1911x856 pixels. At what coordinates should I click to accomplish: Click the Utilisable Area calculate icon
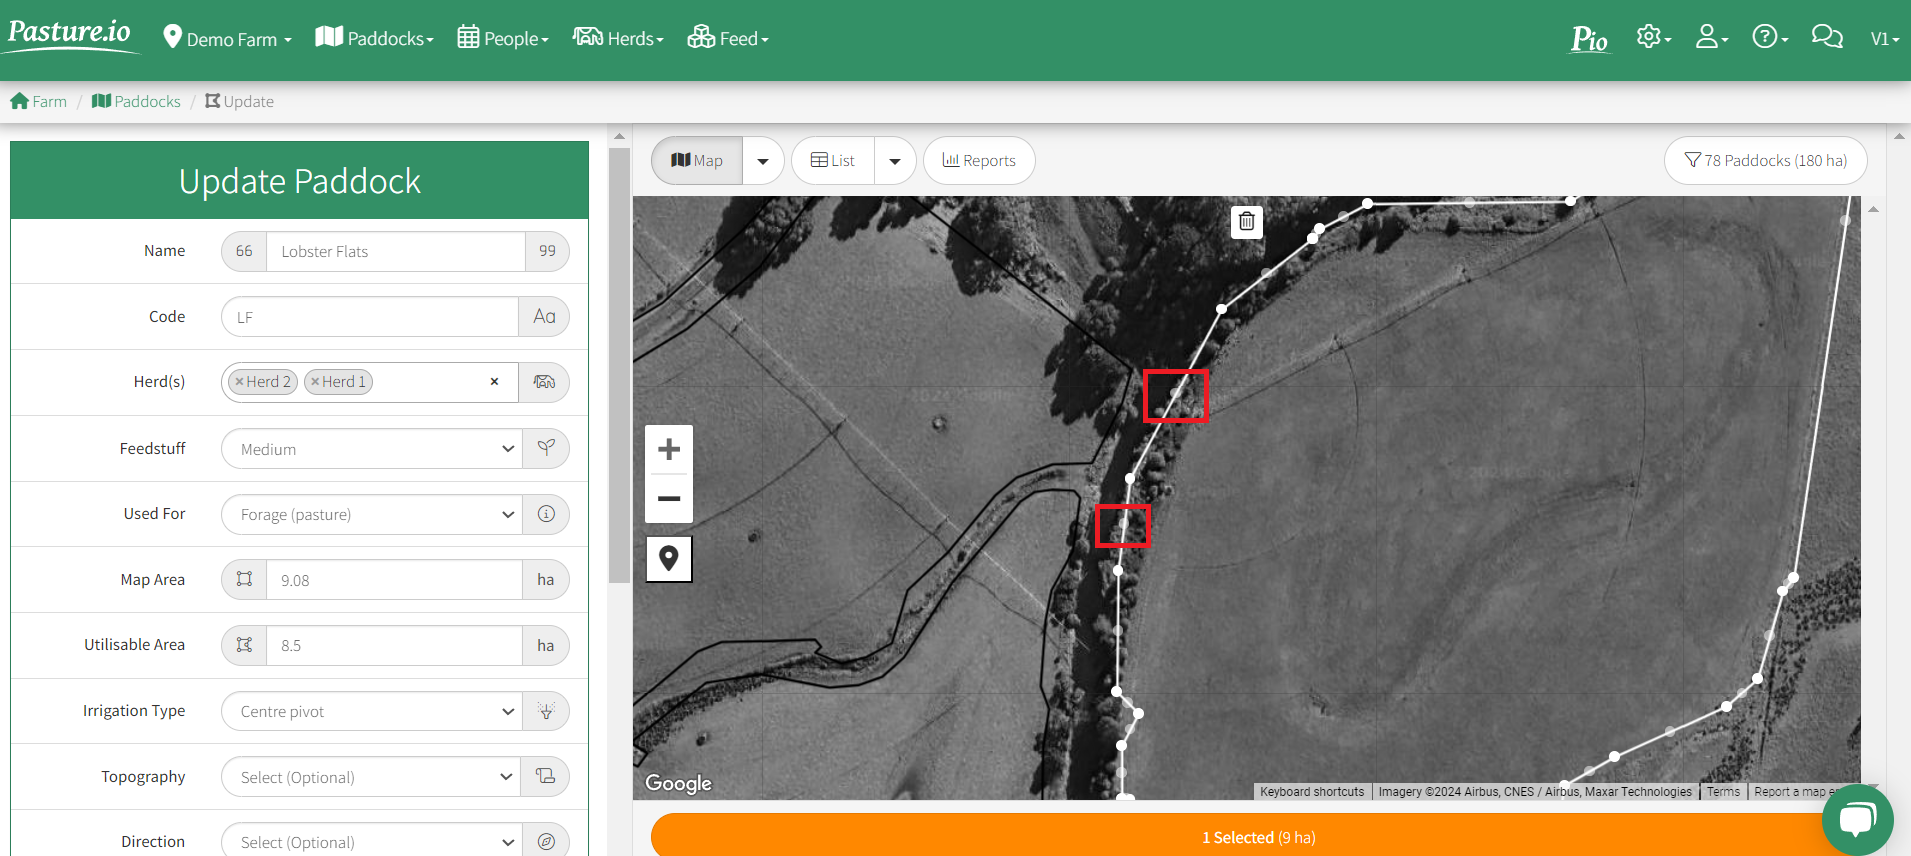(x=244, y=645)
